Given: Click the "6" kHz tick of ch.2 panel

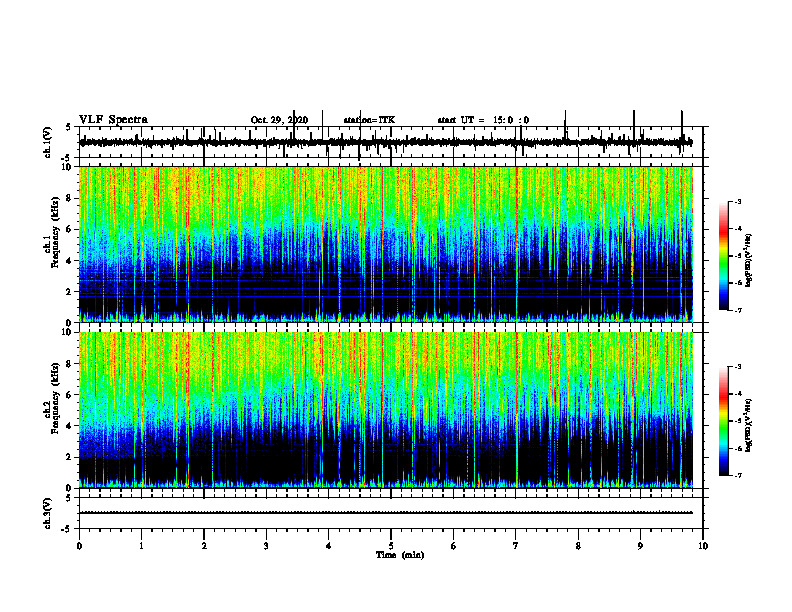Looking at the screenshot, I should 69,394.
